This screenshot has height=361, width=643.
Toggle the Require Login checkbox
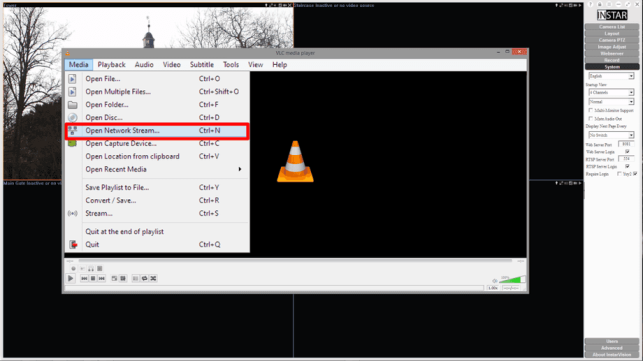pos(619,174)
